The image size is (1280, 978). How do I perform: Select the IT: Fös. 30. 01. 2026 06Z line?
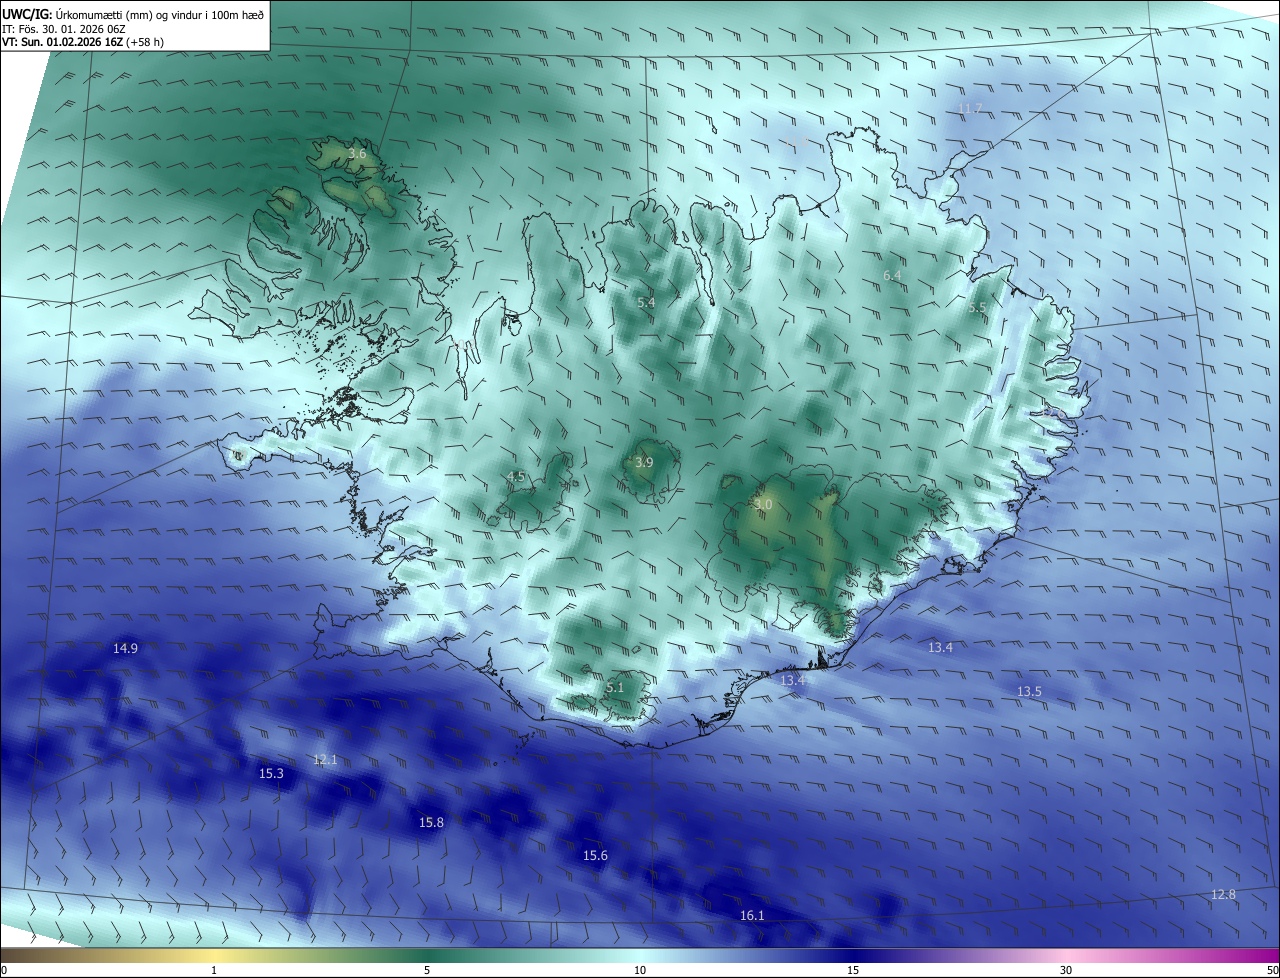pos(66,28)
